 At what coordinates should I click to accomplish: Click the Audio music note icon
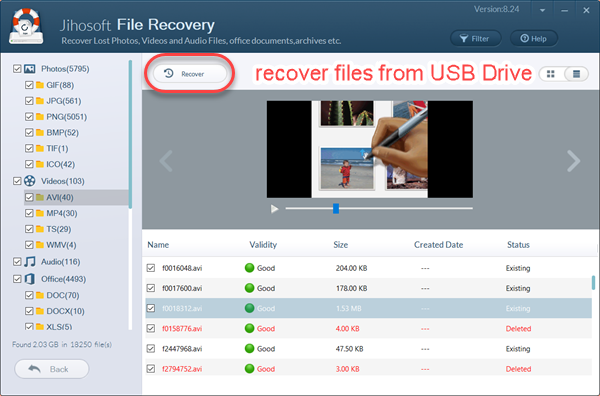tap(29, 262)
